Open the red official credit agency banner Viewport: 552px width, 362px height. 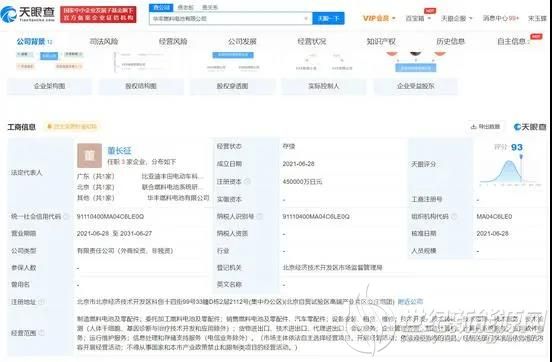(98, 14)
